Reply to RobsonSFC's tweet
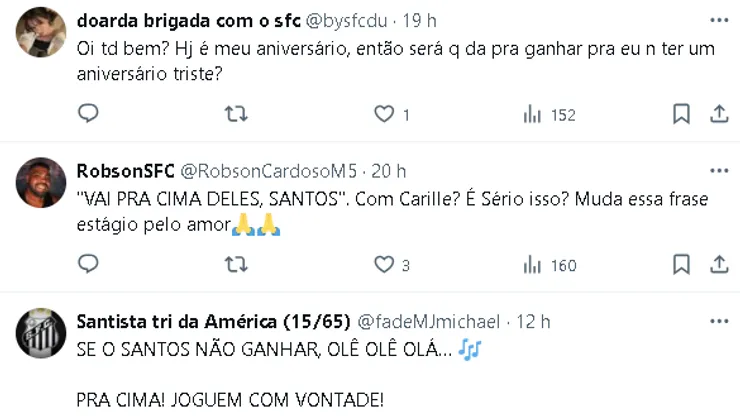740x416 pixels. tap(88, 264)
